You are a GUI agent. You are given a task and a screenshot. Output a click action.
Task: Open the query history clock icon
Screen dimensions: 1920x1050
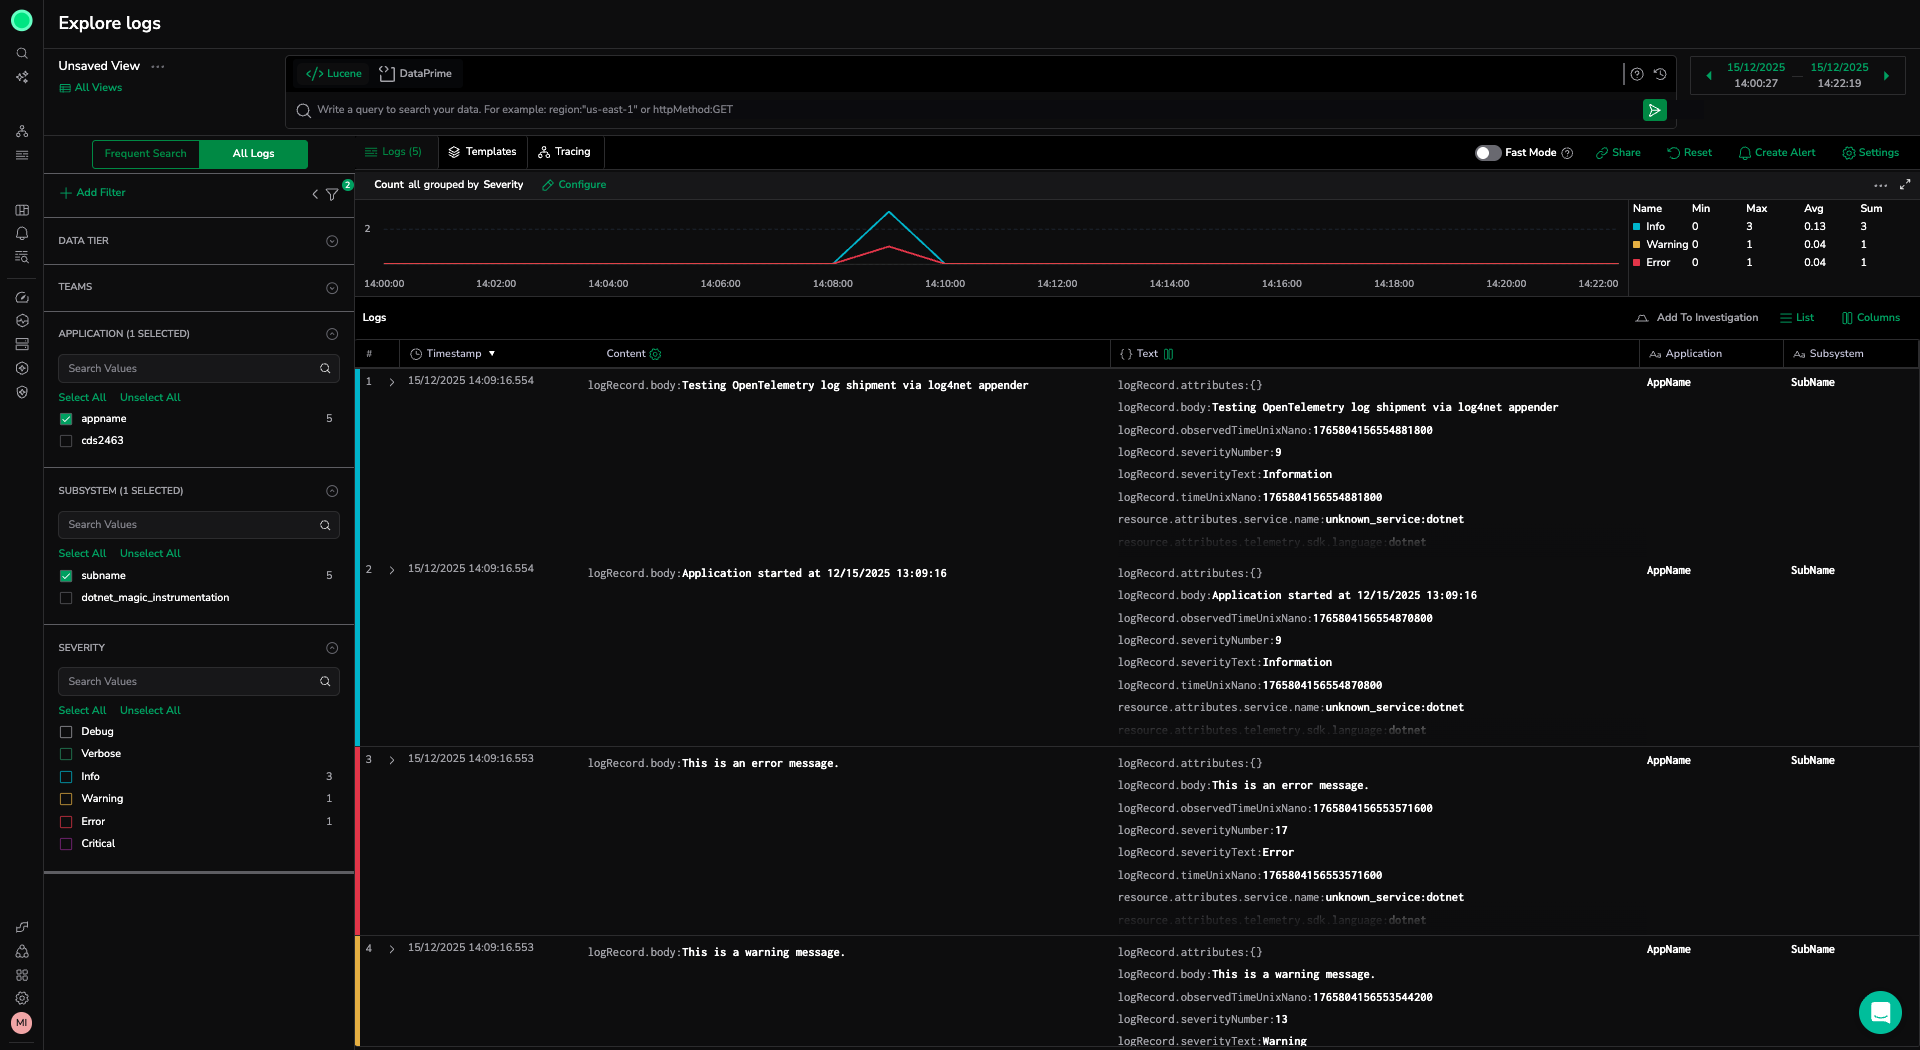1660,74
